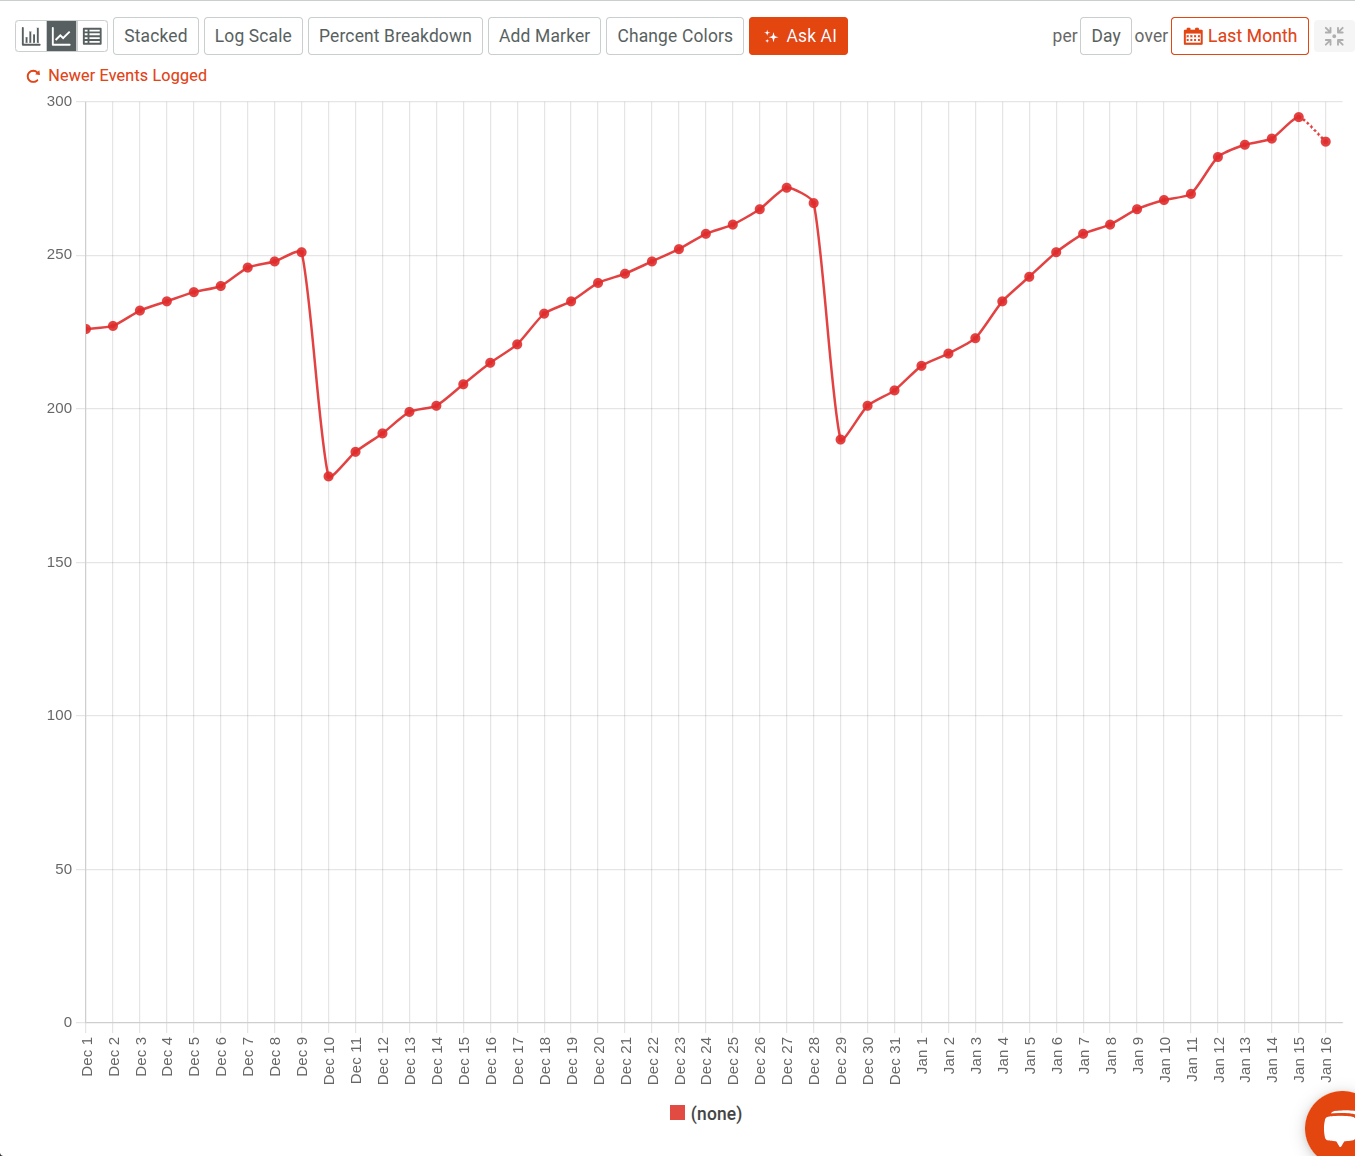Toggle Percent Breakdown display

(395, 35)
